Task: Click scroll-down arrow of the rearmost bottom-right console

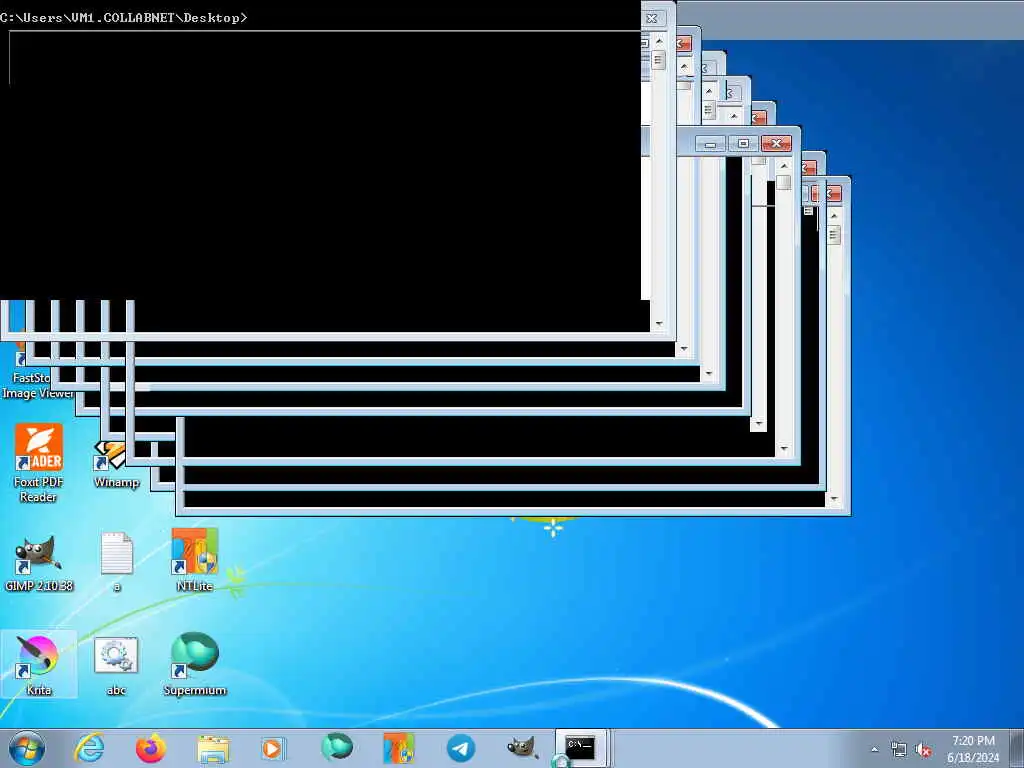Action: point(834,500)
